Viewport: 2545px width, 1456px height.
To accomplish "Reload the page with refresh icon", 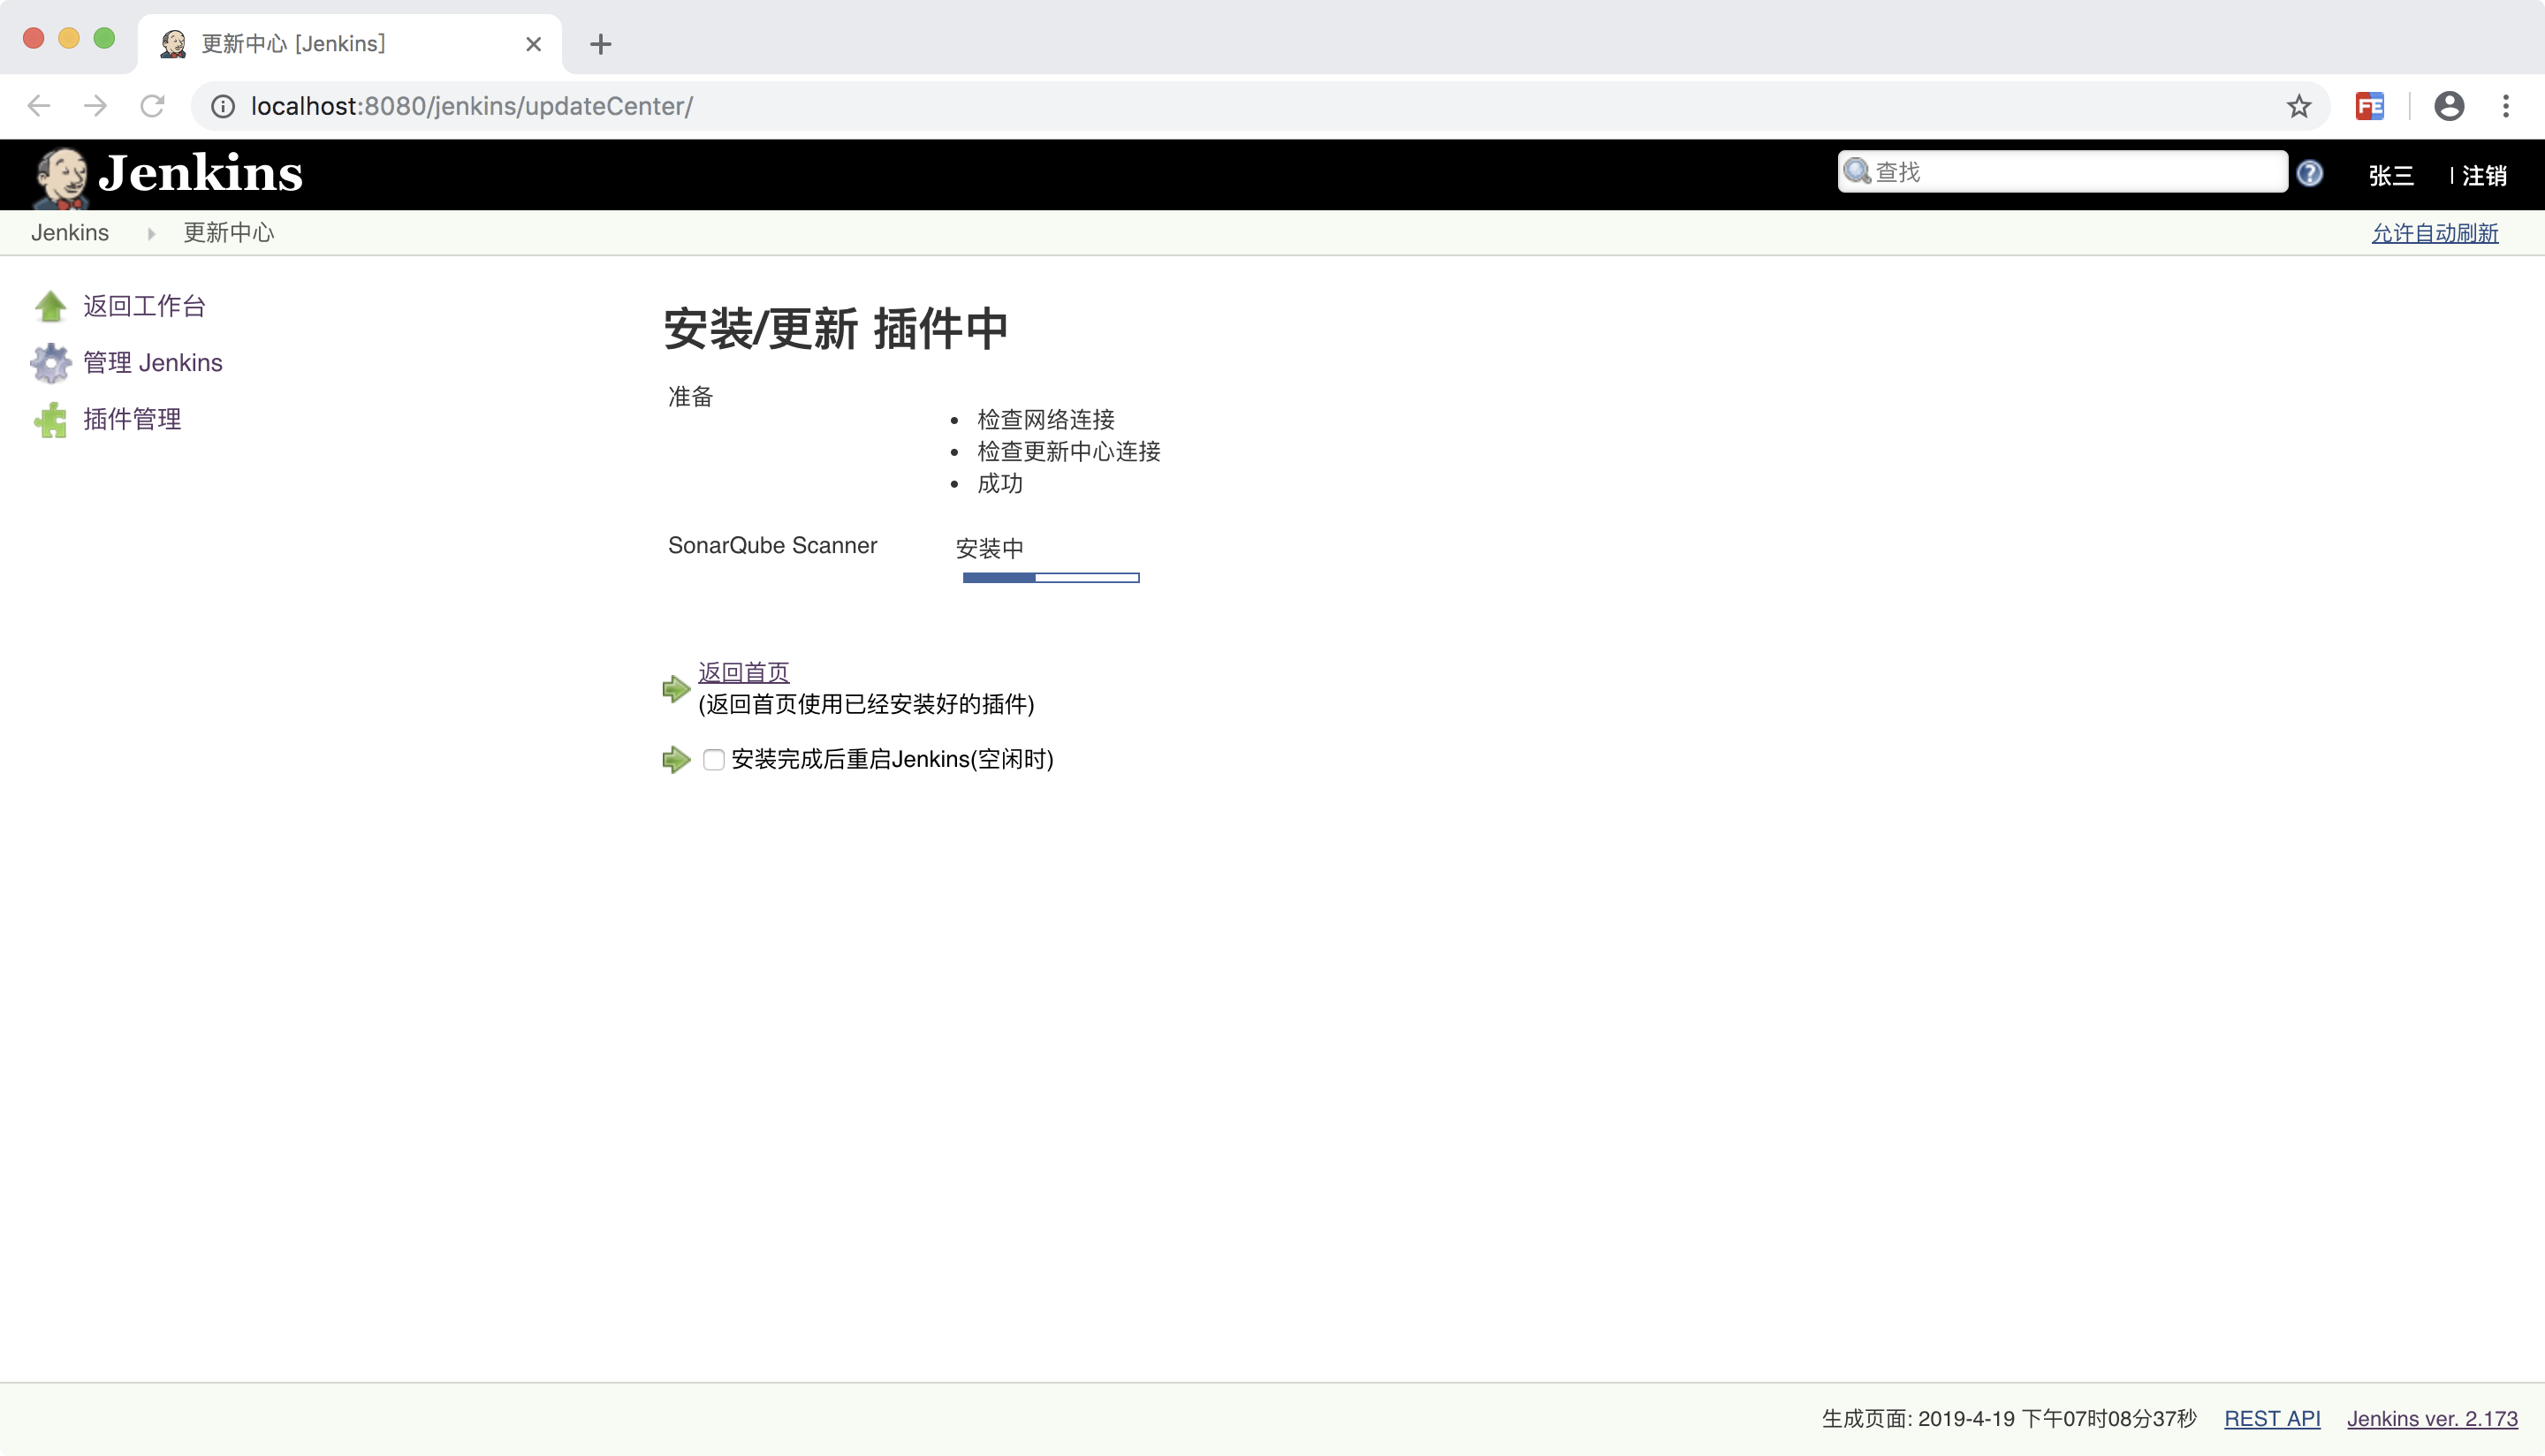I will [x=152, y=106].
